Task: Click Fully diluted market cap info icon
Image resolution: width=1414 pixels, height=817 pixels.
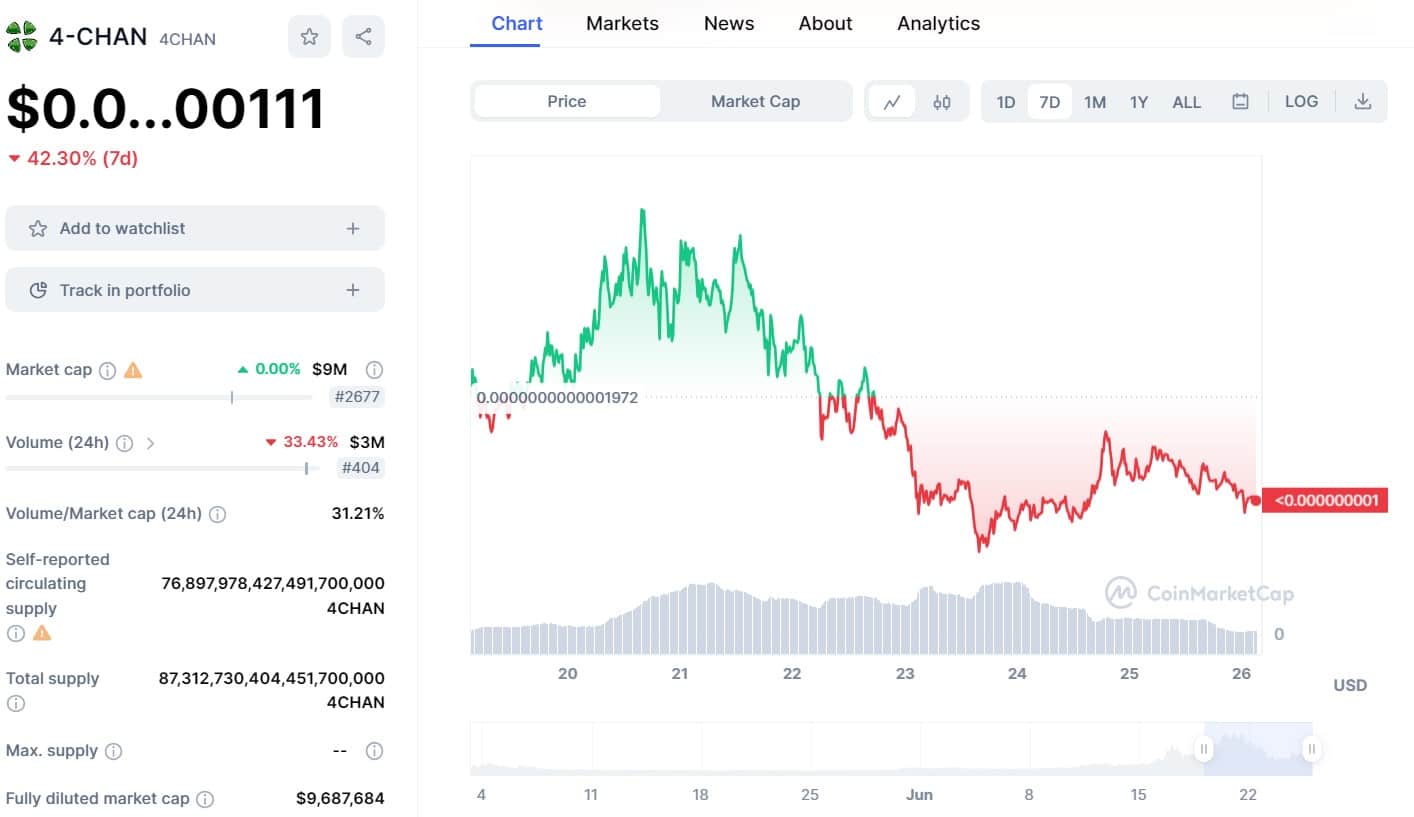Action: coord(205,799)
